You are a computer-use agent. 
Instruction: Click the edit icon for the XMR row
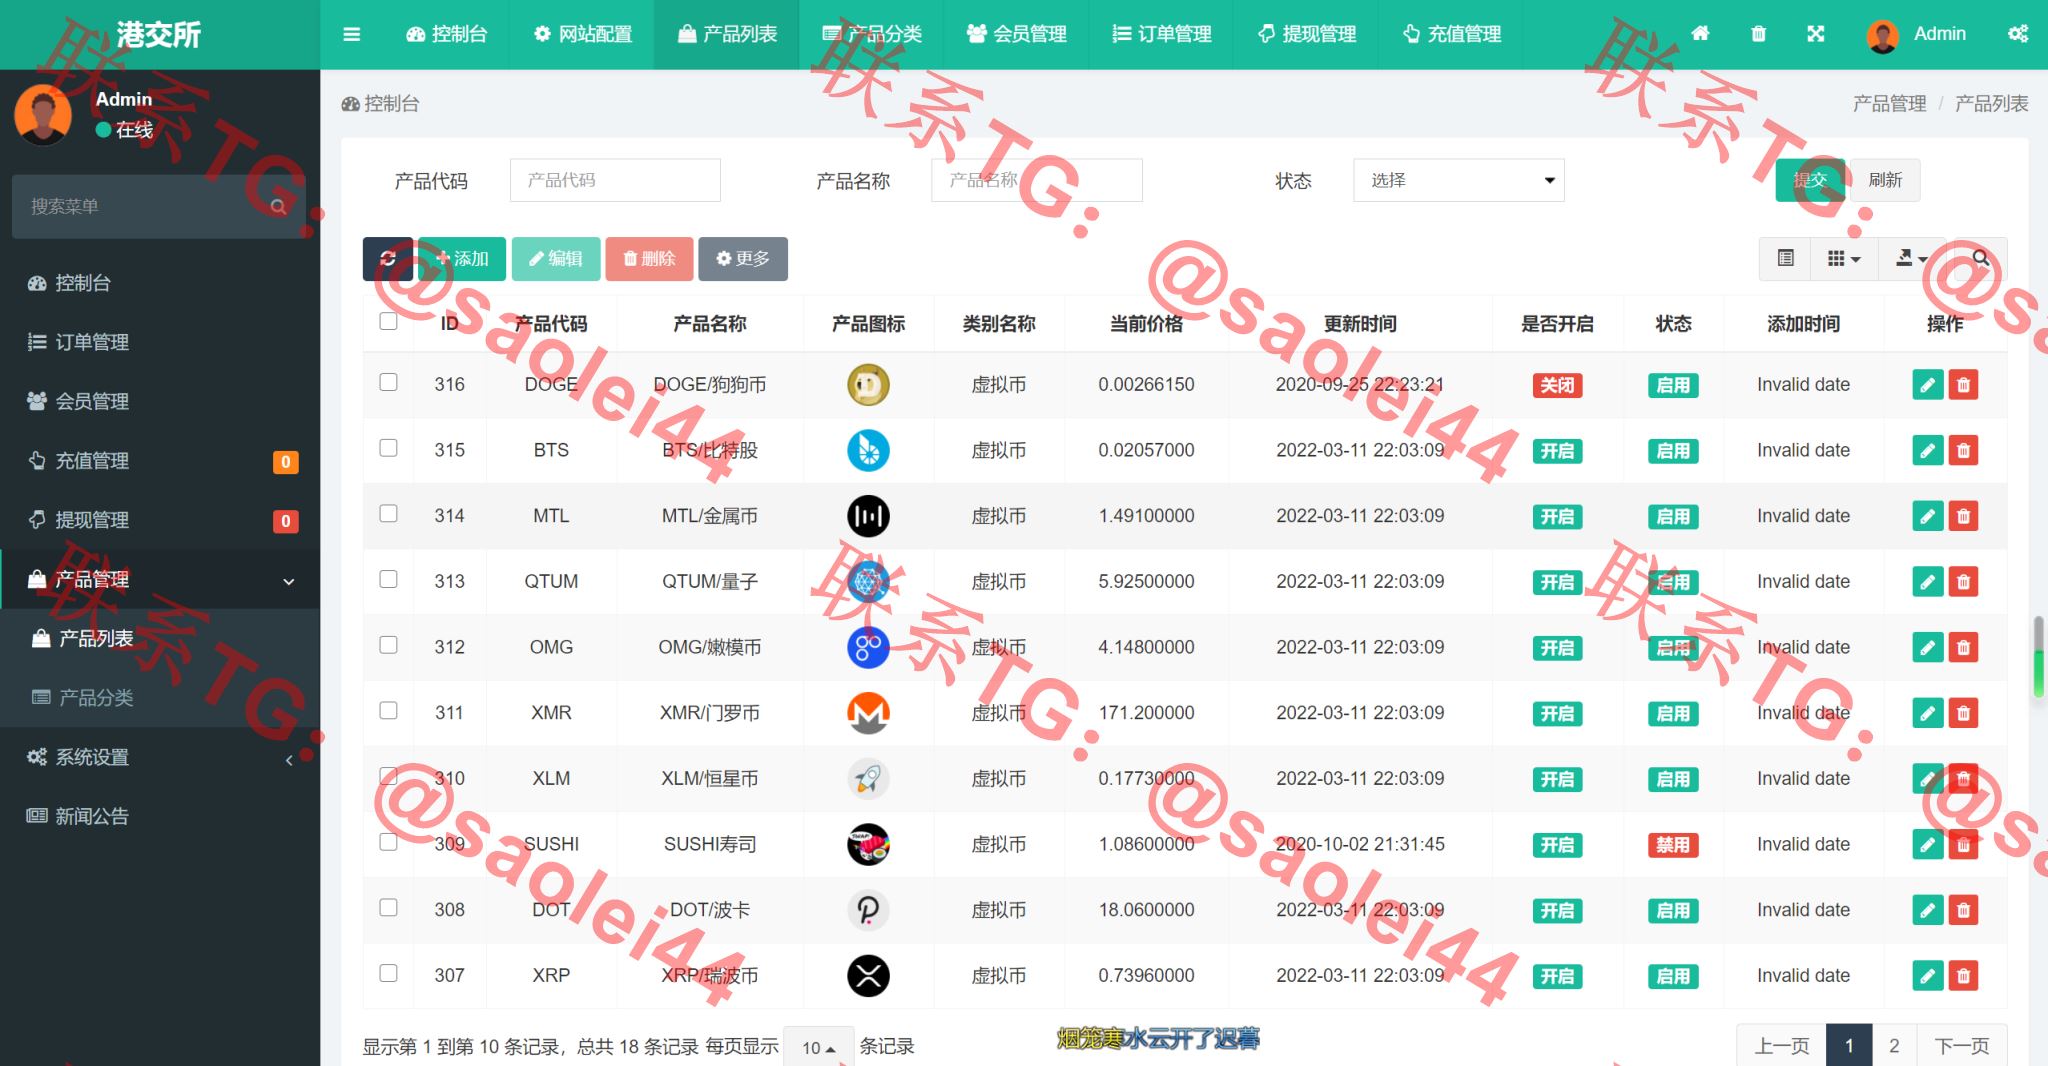(1927, 713)
